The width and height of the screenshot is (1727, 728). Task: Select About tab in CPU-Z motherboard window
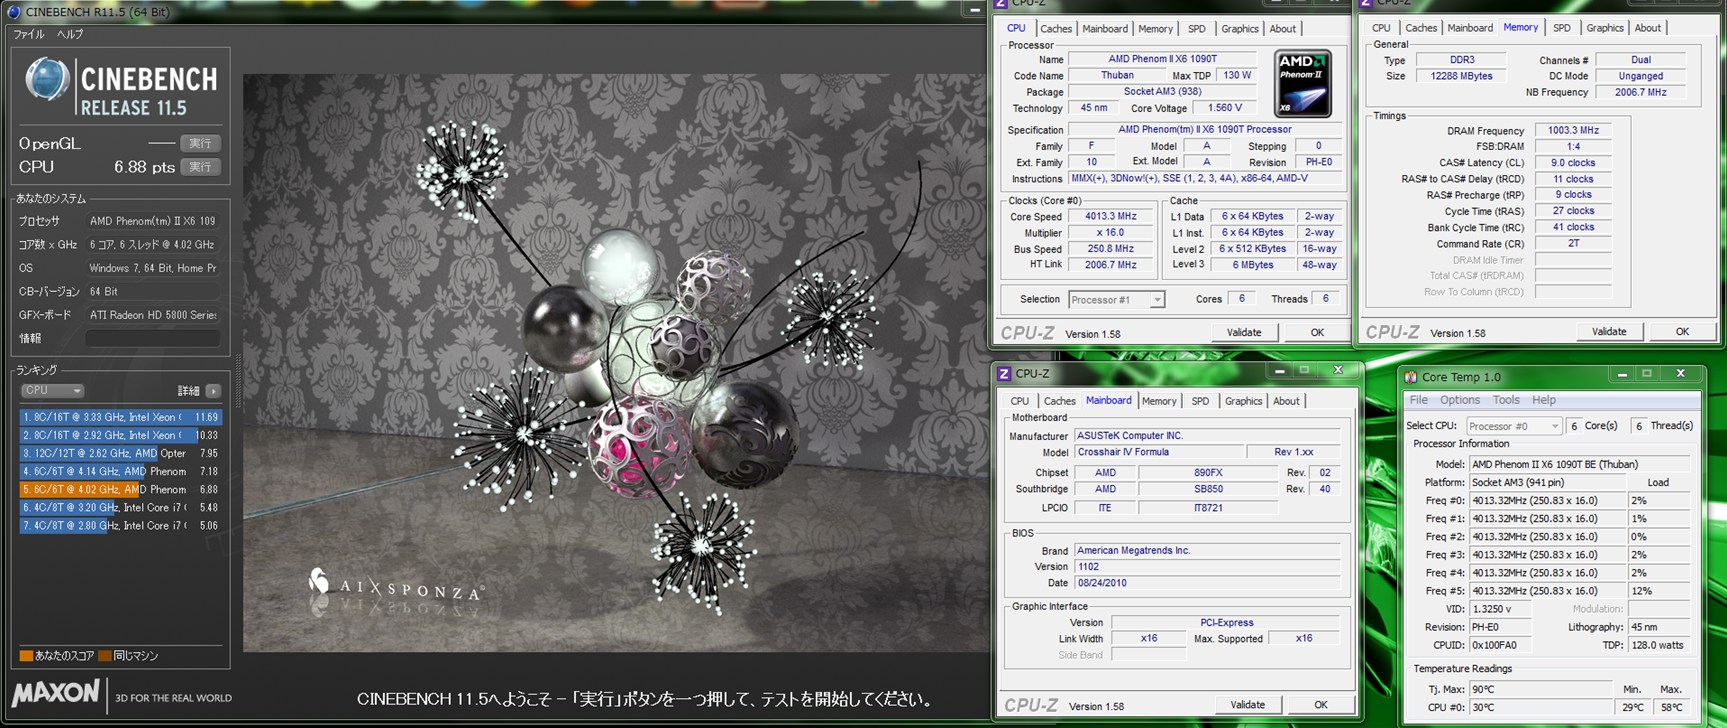[1286, 401]
